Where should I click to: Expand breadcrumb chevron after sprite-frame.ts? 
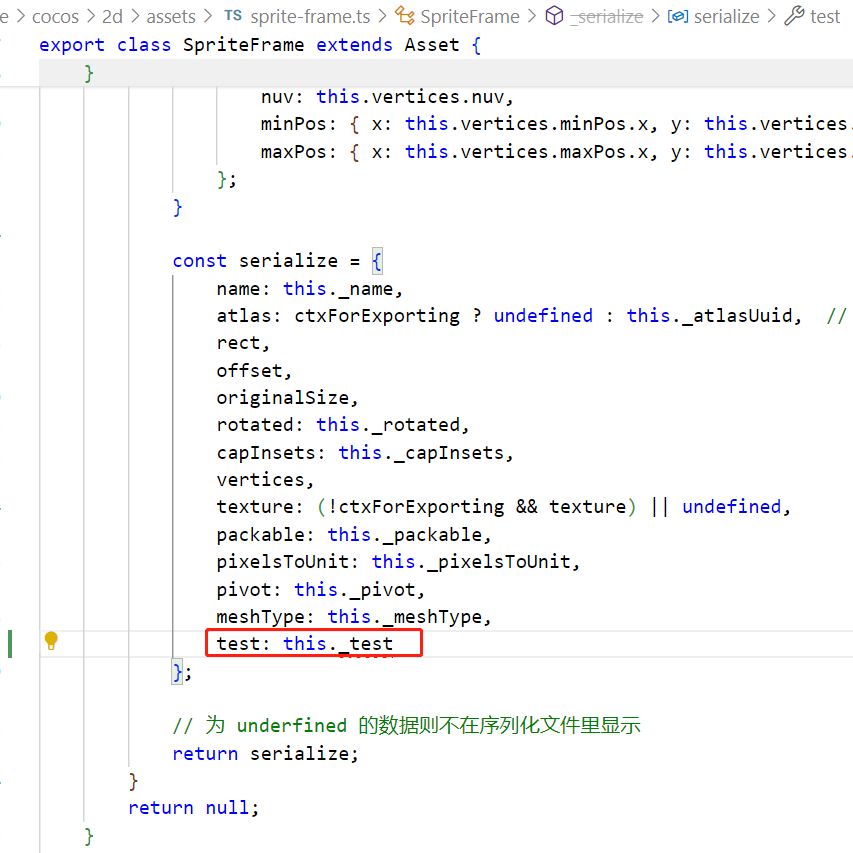click(382, 16)
